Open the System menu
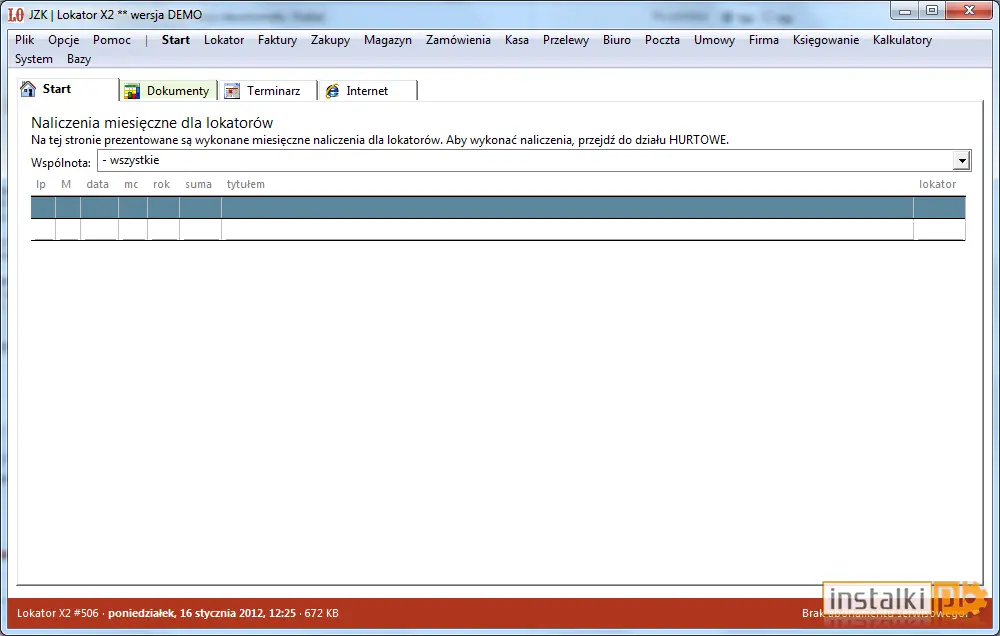This screenshot has width=1000, height=636. coord(34,59)
